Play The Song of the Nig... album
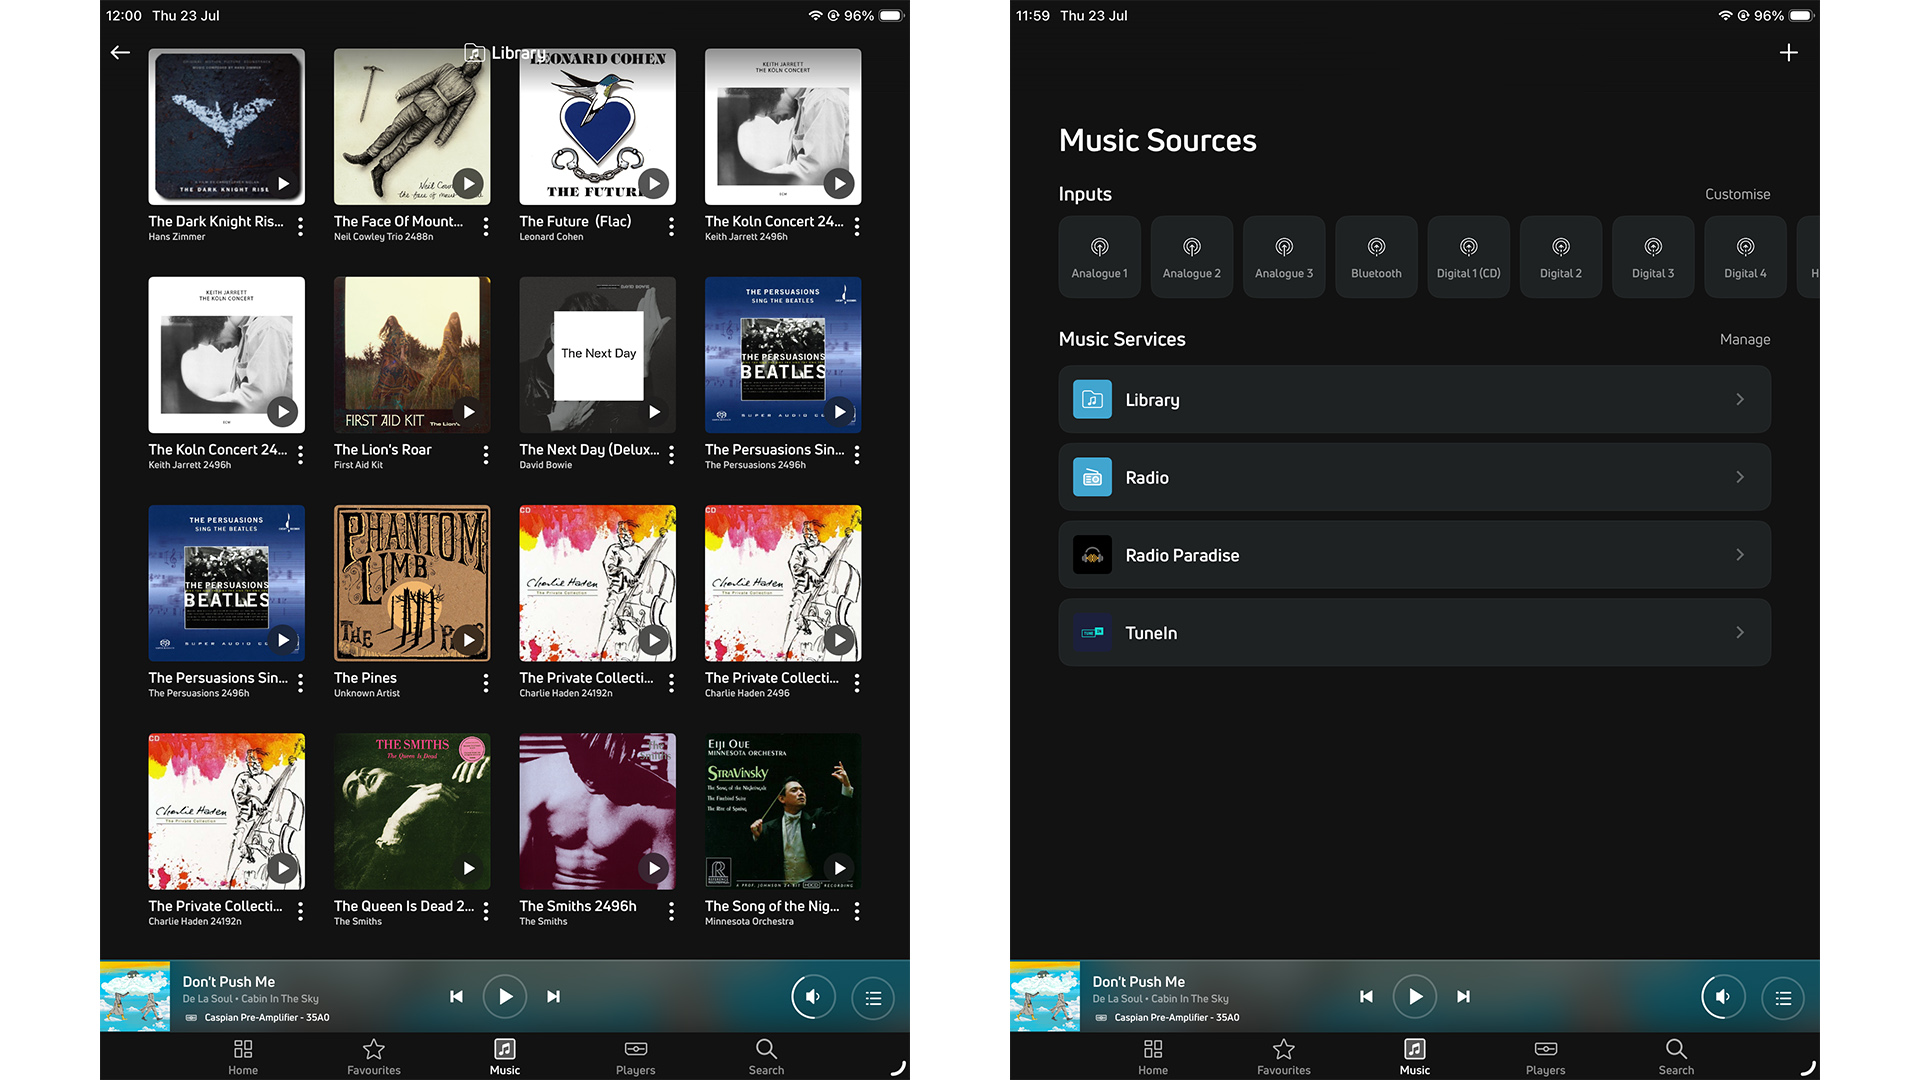 point(839,868)
